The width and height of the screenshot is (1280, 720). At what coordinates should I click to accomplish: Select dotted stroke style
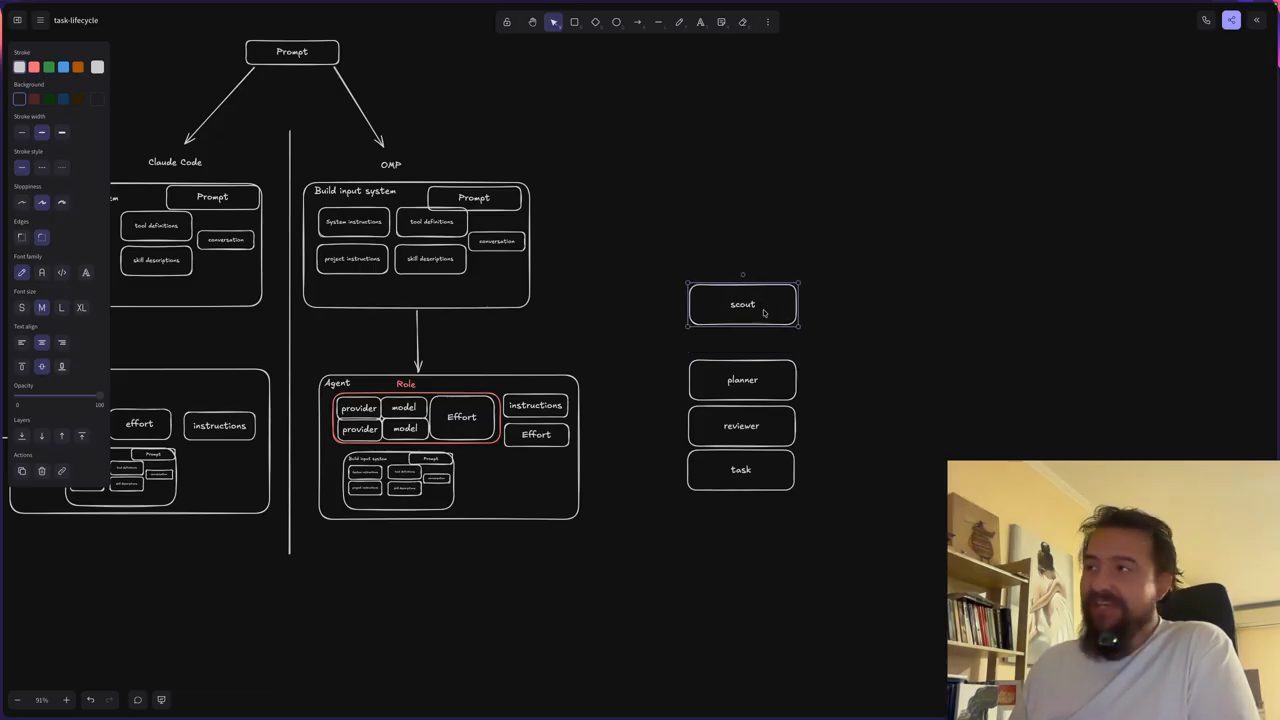click(61, 167)
